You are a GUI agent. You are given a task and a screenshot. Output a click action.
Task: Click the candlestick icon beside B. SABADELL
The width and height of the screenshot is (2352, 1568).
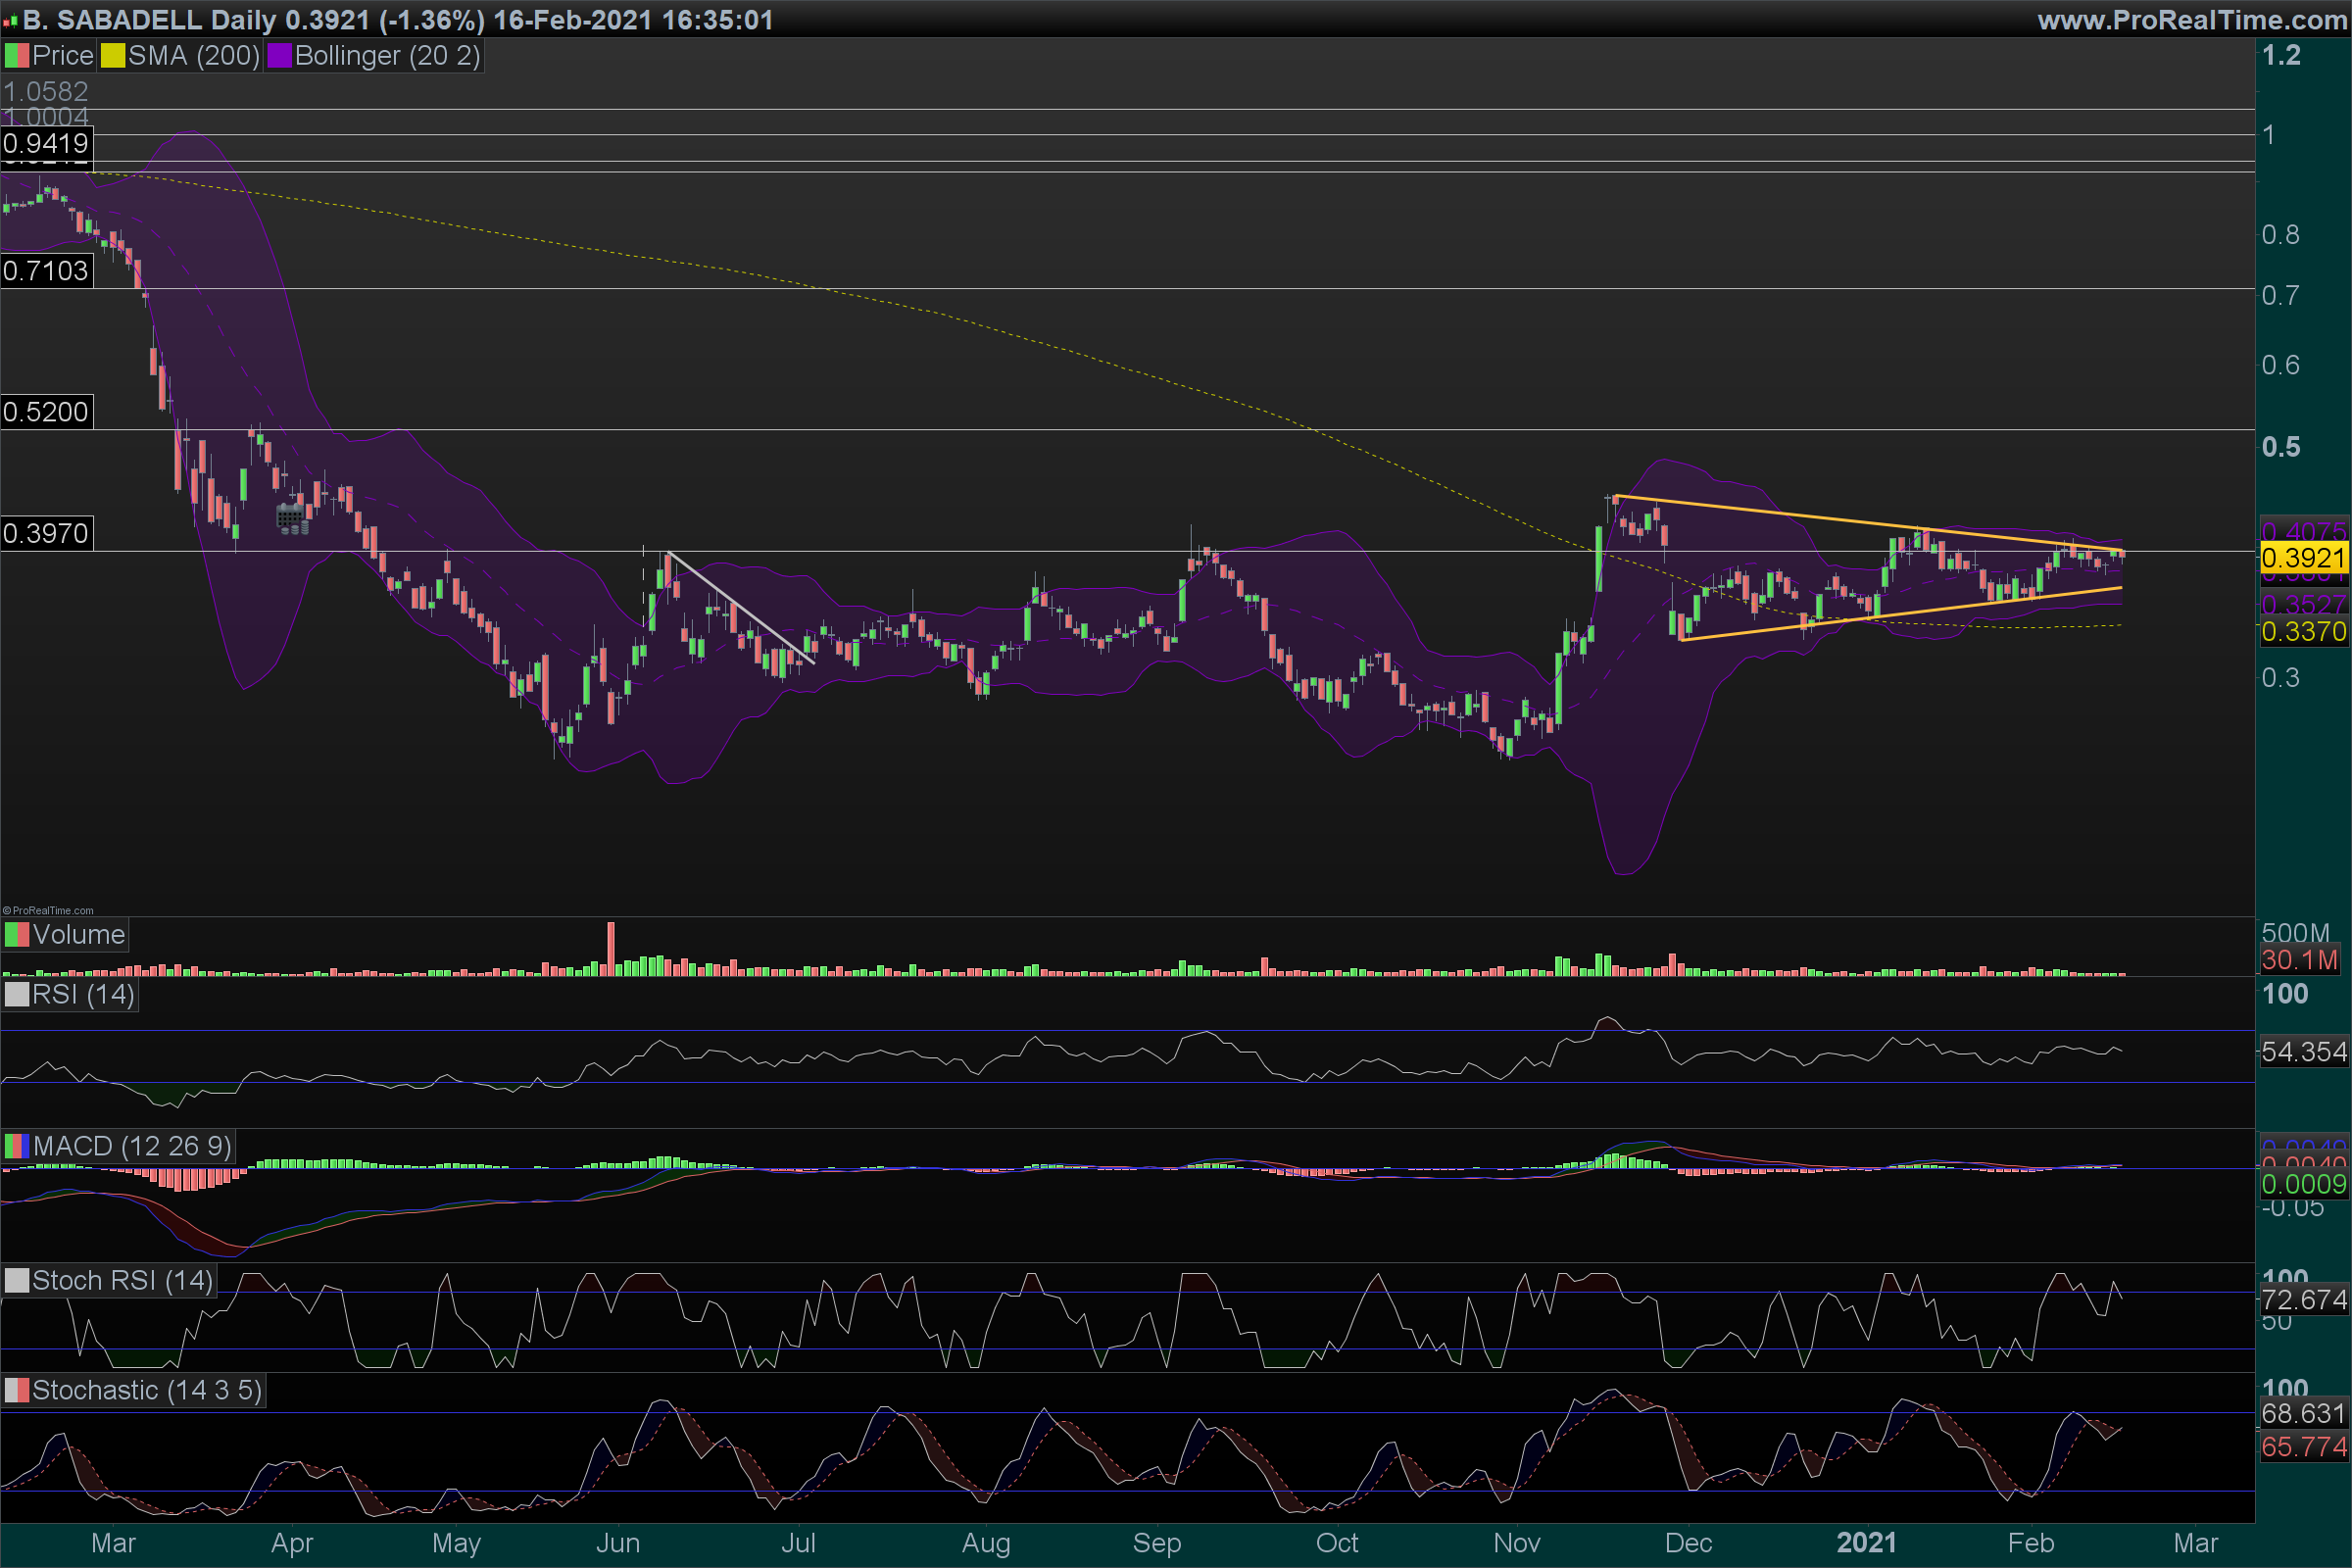coord(10,21)
